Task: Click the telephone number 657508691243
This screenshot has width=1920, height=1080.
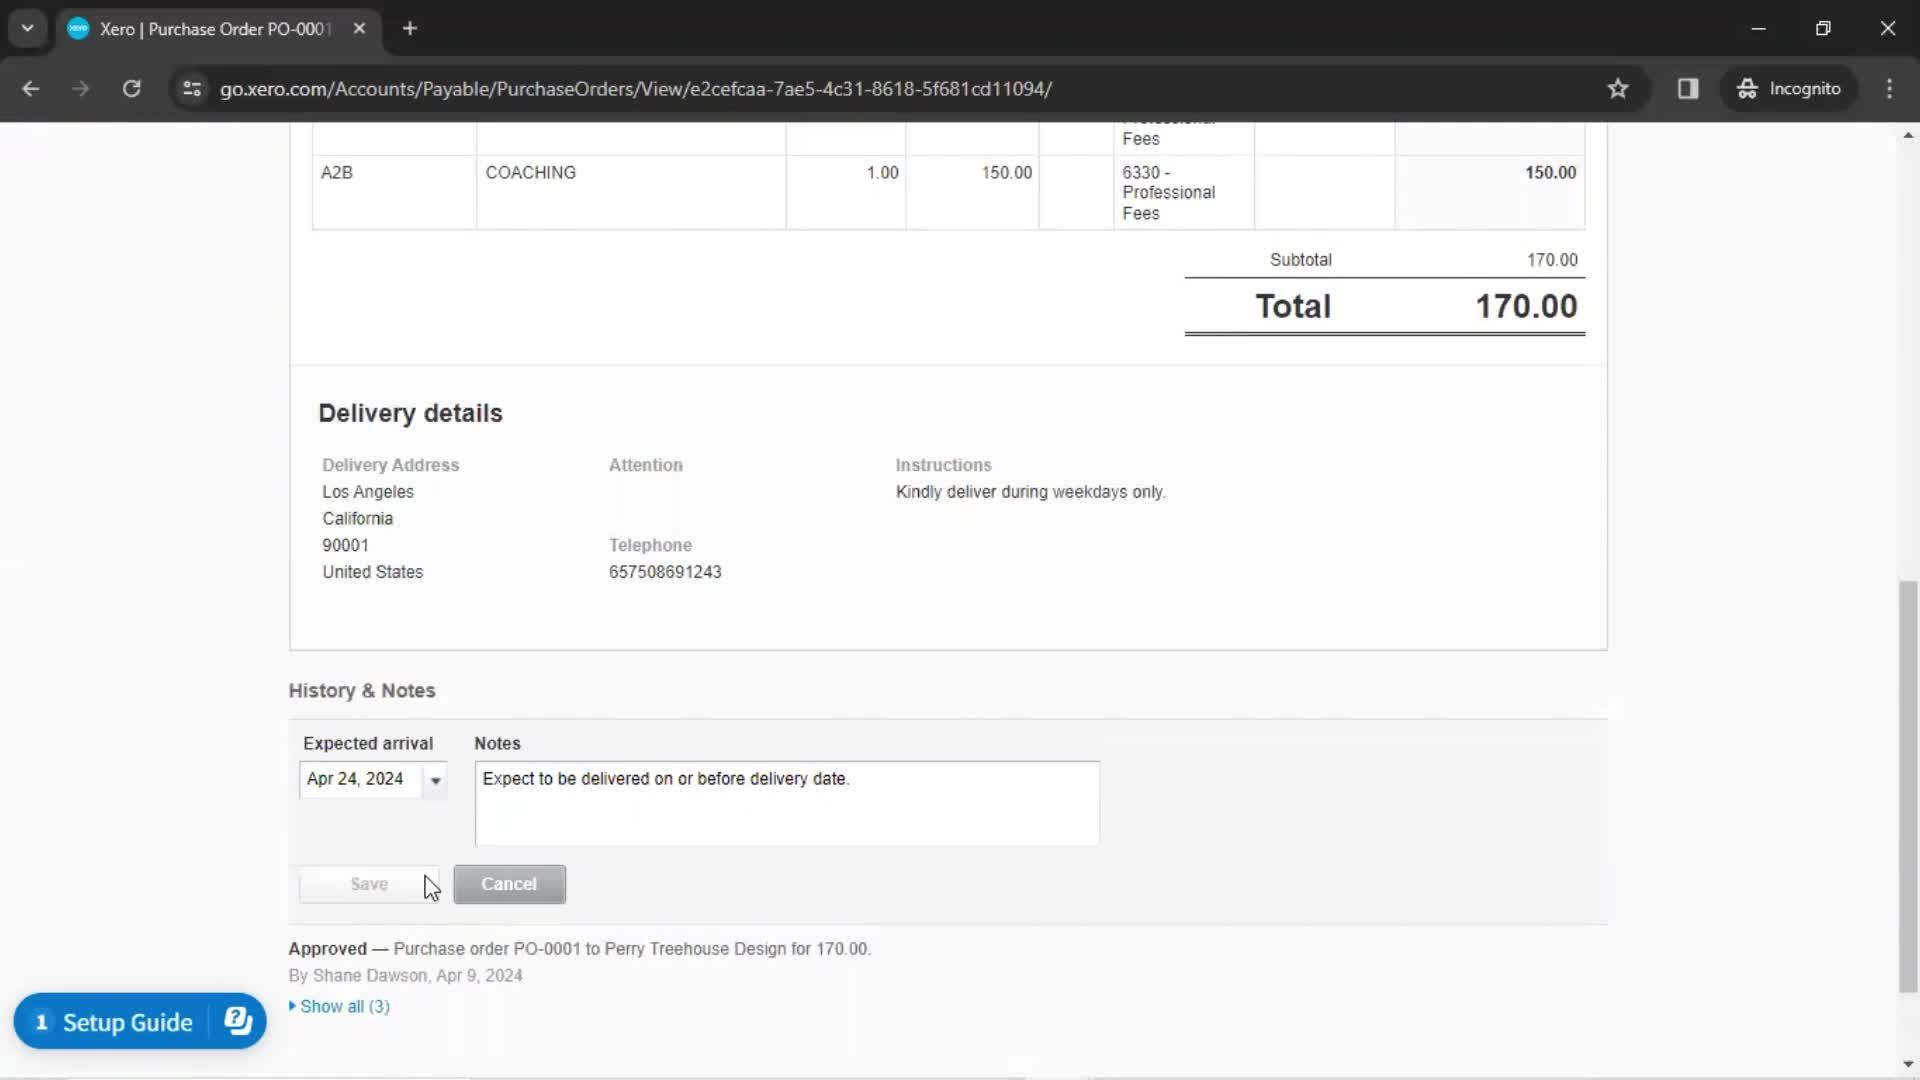Action: [x=665, y=572]
